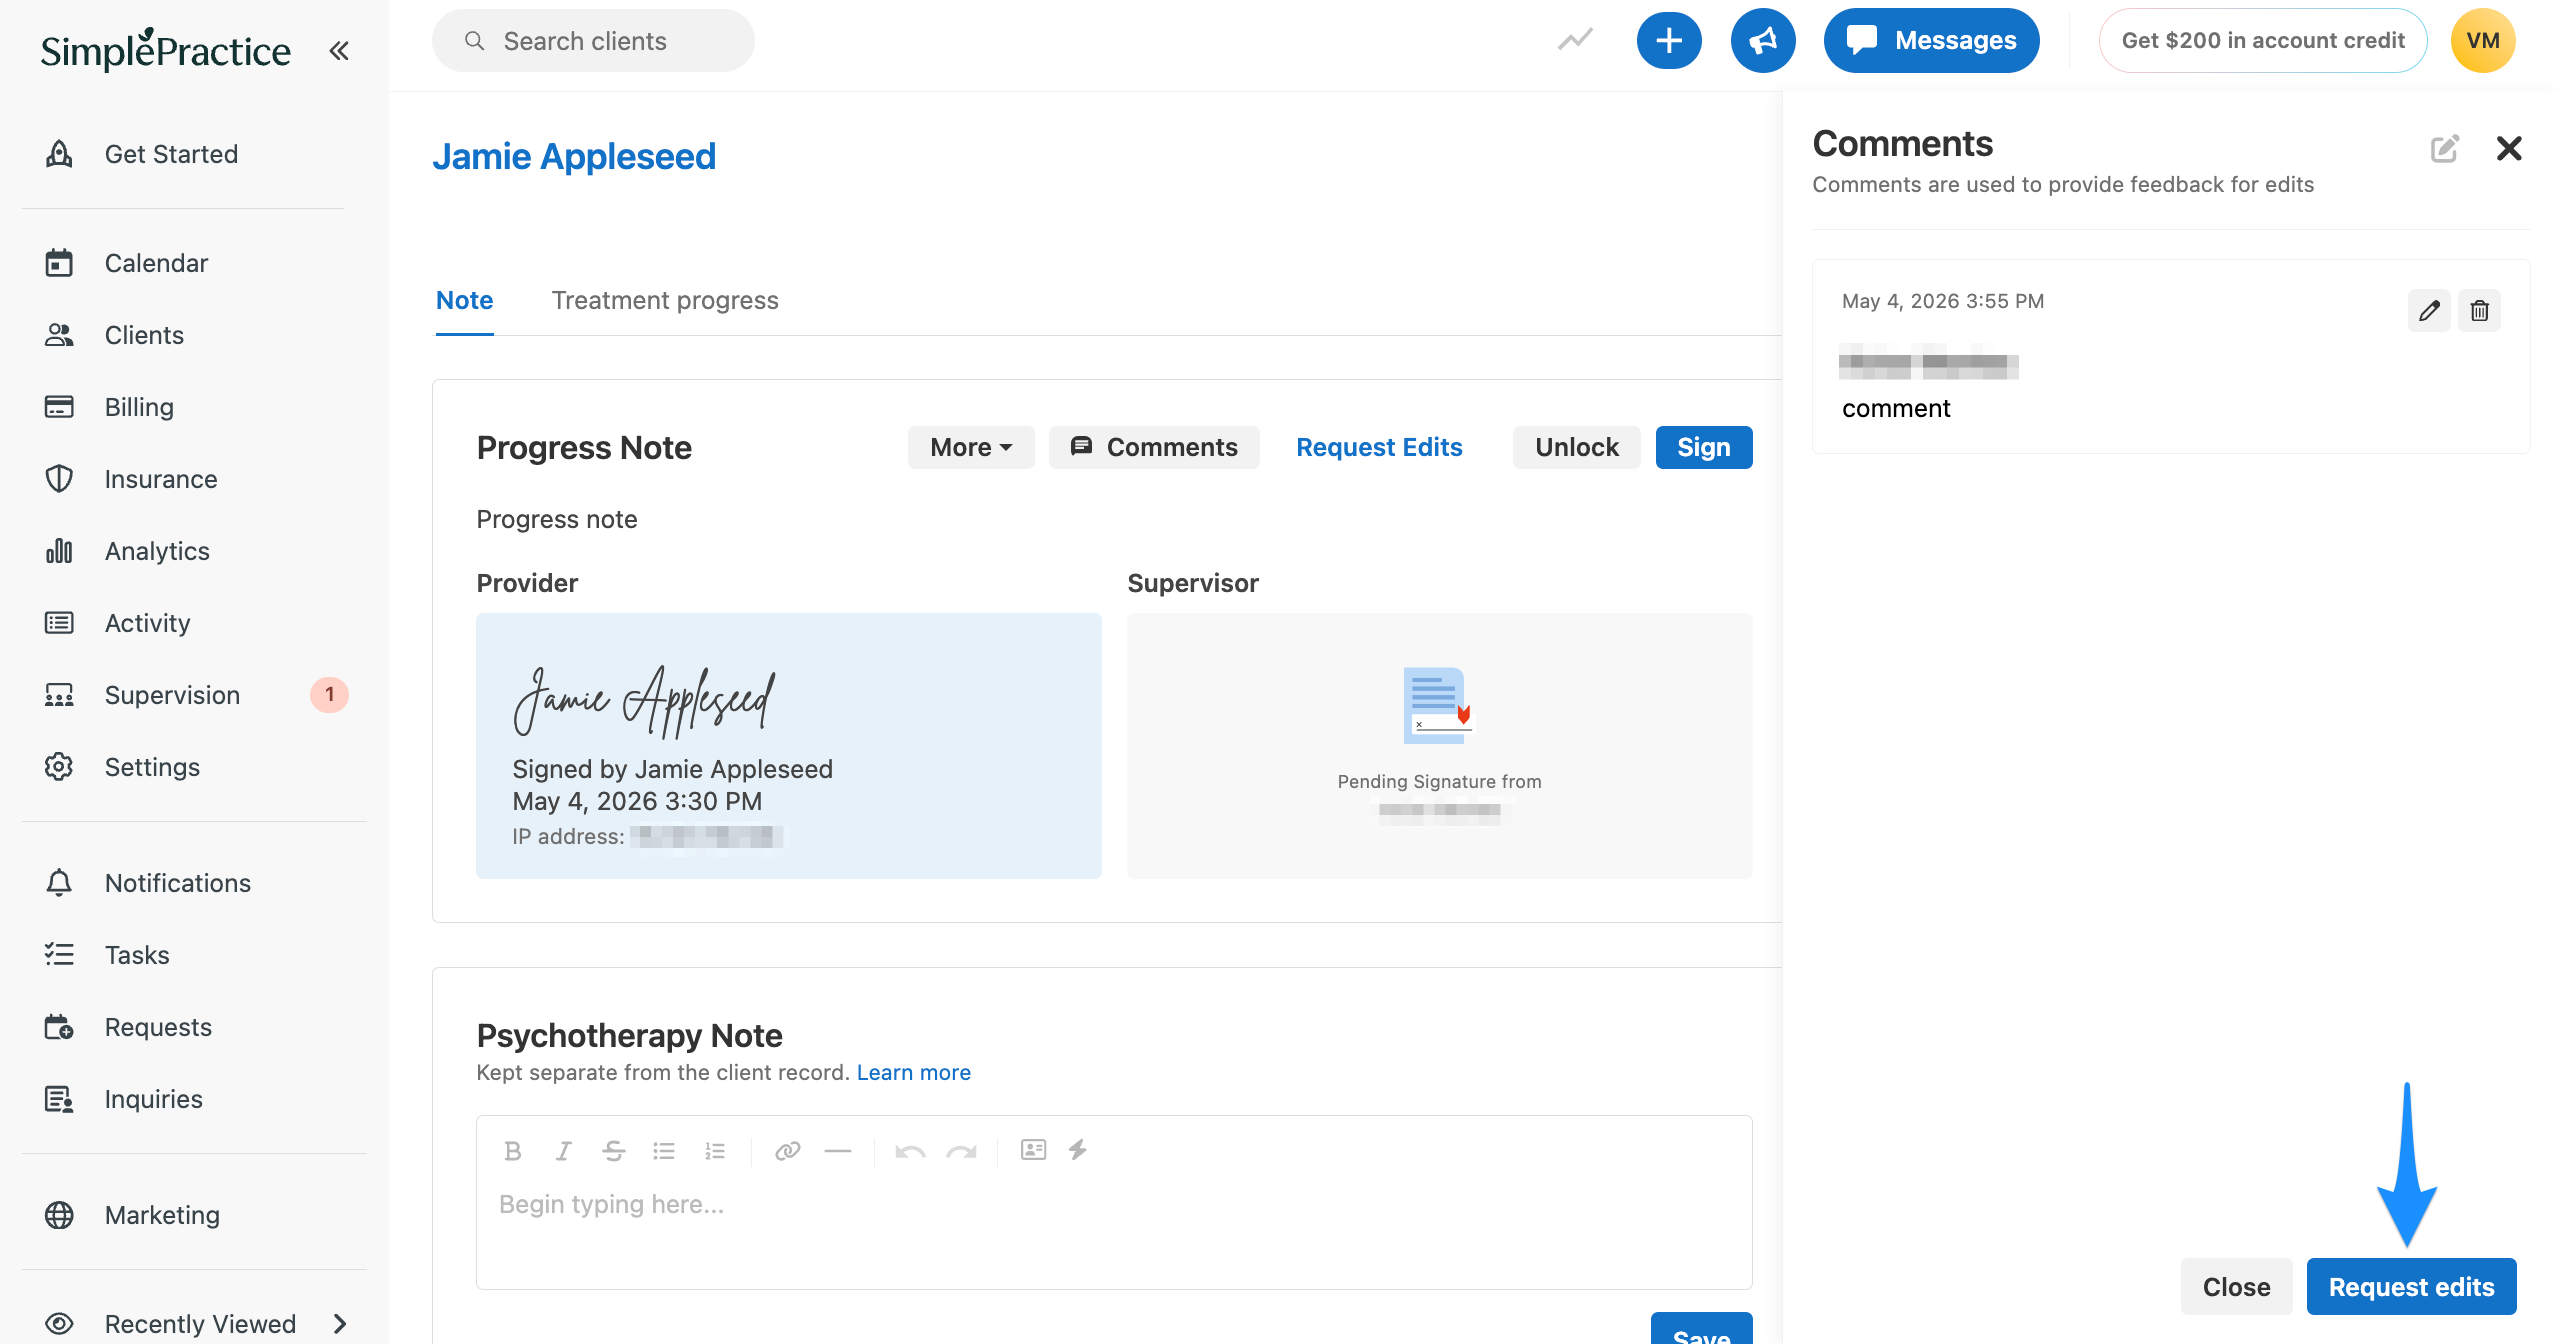Edit the comment with the pencil icon

tap(2429, 311)
